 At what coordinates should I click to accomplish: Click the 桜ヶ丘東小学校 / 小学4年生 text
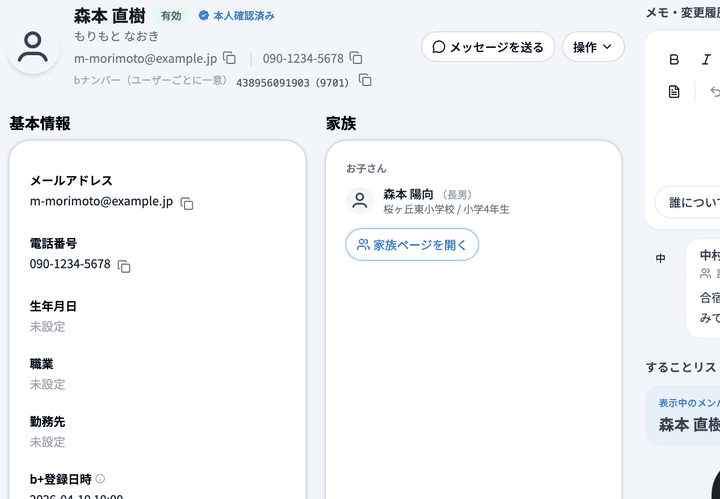(446, 210)
